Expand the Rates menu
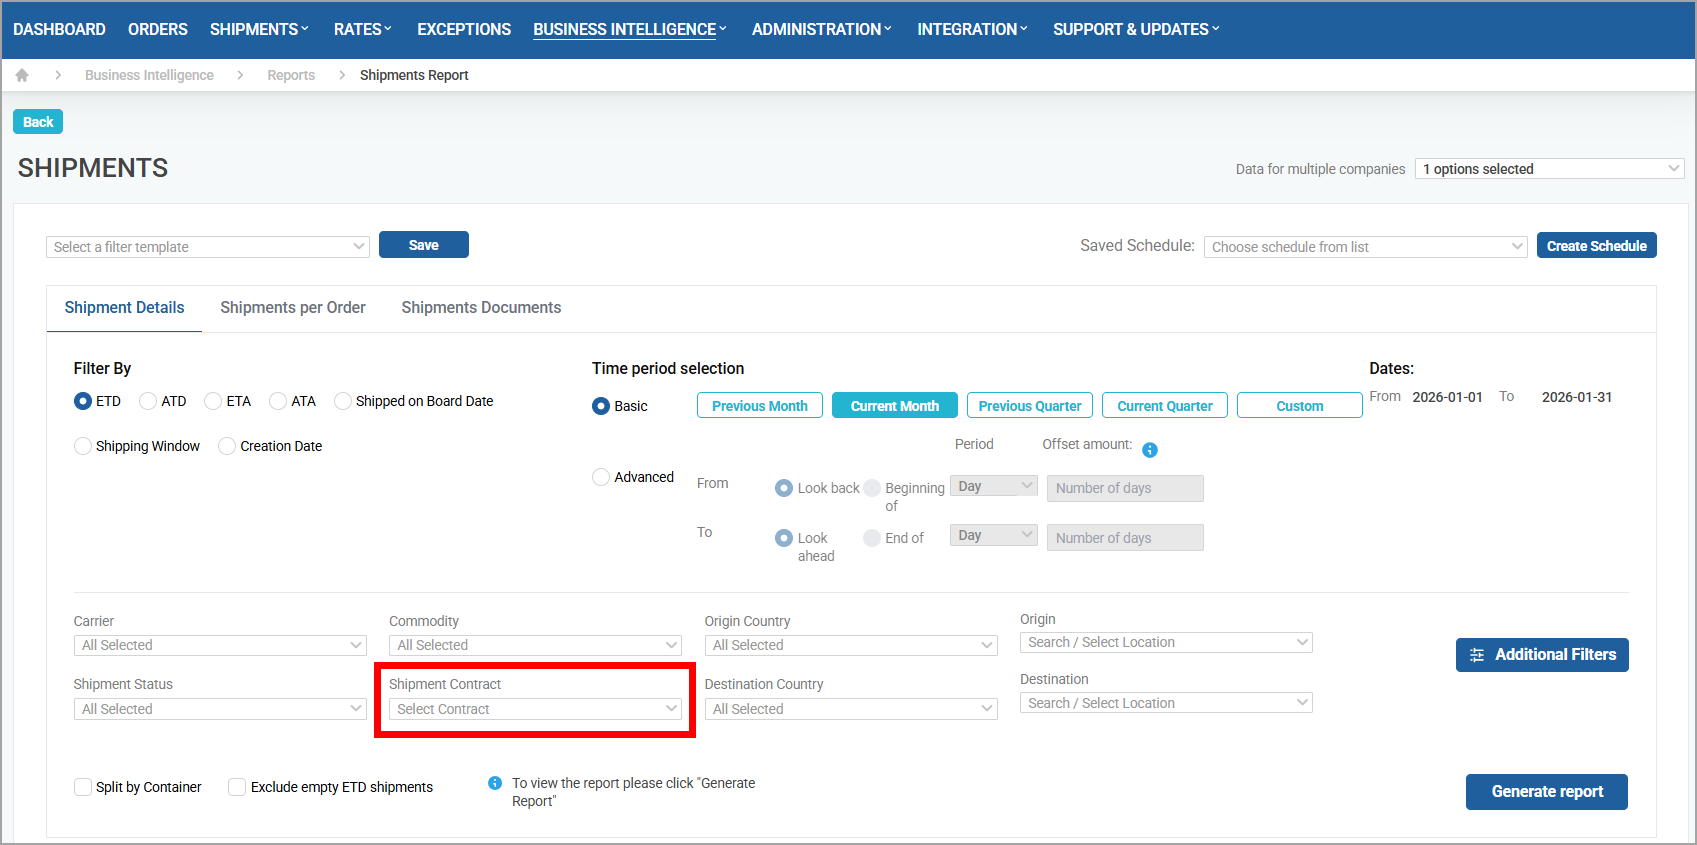The height and width of the screenshot is (845, 1697). coord(362,29)
